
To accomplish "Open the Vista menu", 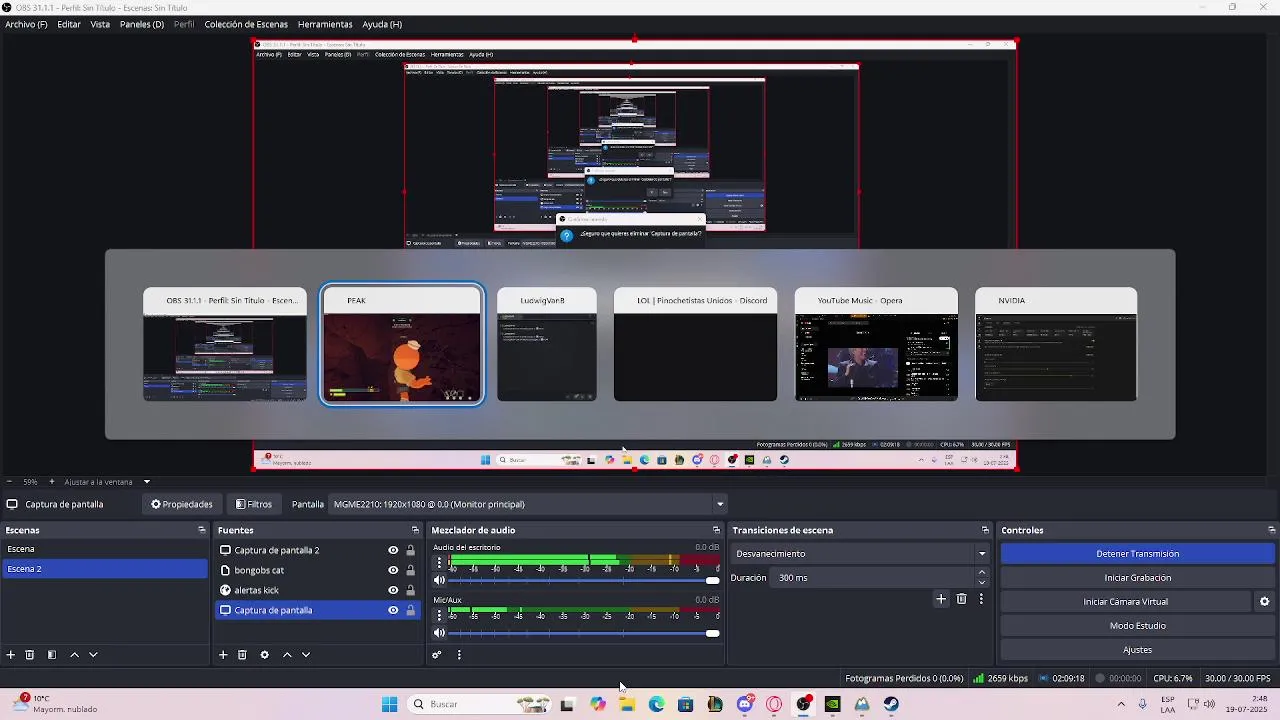I will coord(100,24).
